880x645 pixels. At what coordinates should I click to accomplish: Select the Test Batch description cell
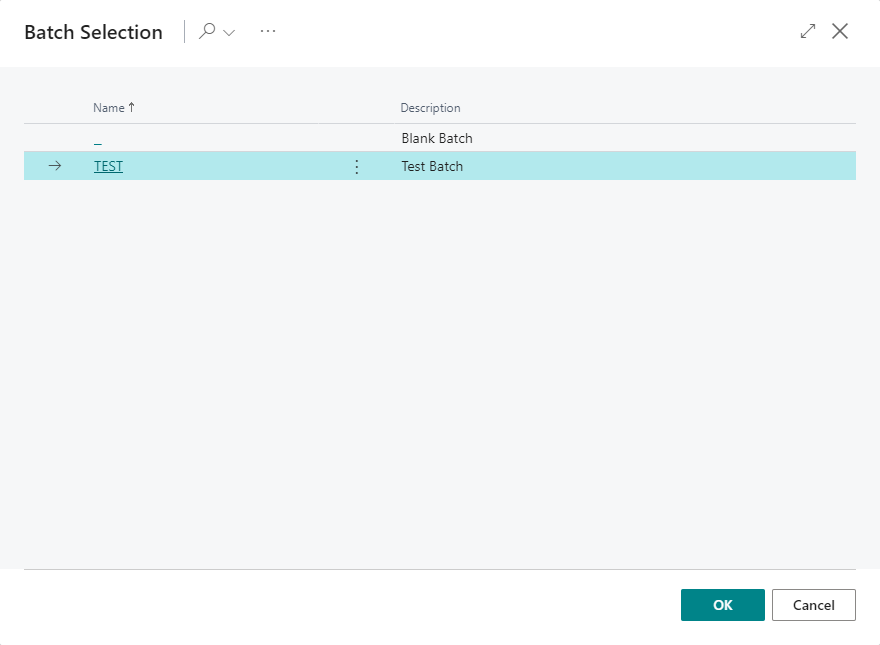point(432,167)
